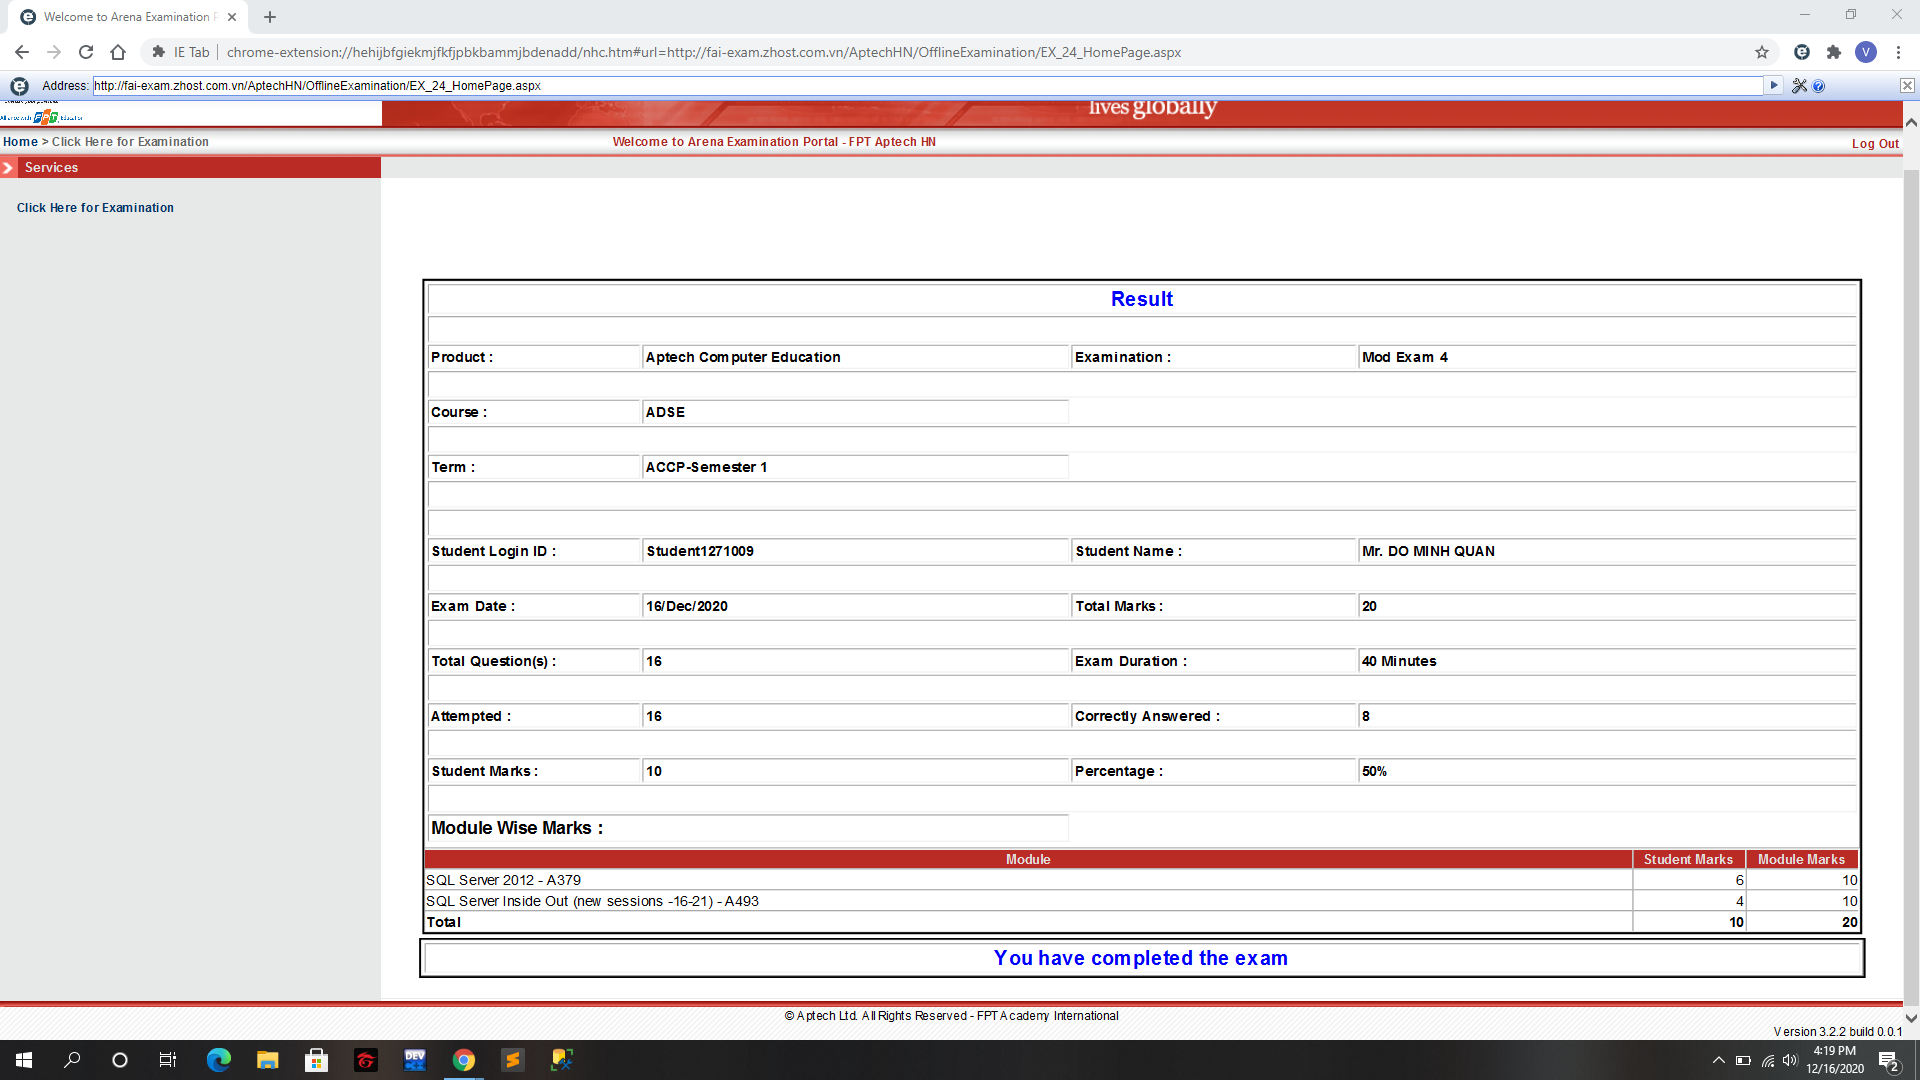Viewport: 1920px width, 1080px height.
Task: Show hidden system tray icons
Action: pyautogui.click(x=1718, y=1060)
